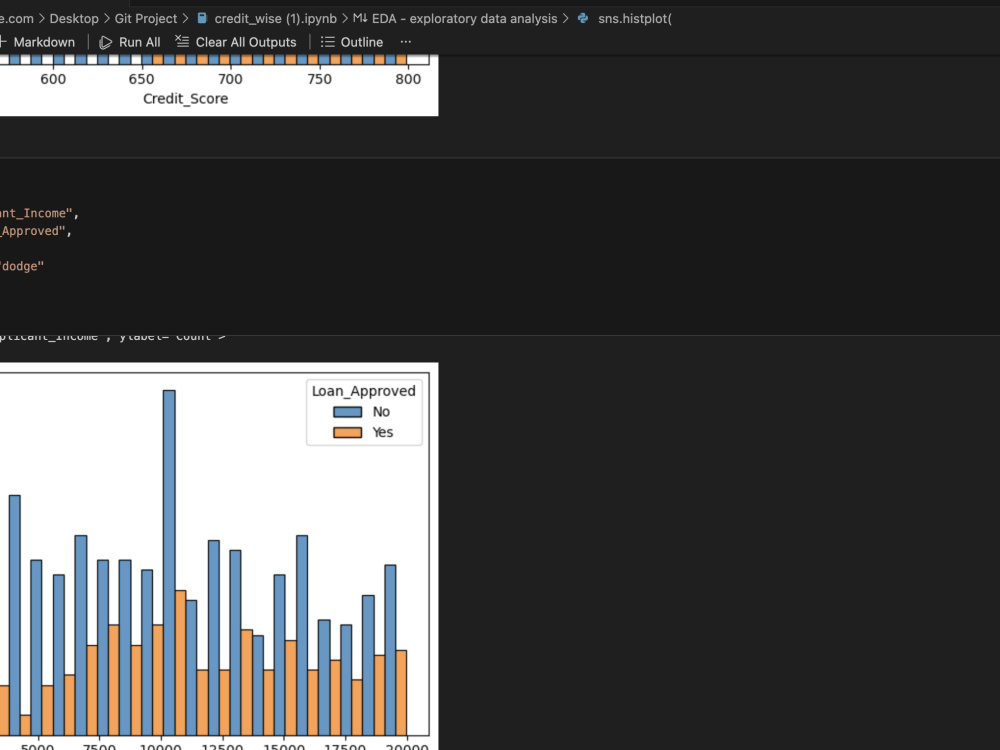Open EDA - exploratory data analysis breadcrumb
This screenshot has height=750, width=1000.
(464, 18)
